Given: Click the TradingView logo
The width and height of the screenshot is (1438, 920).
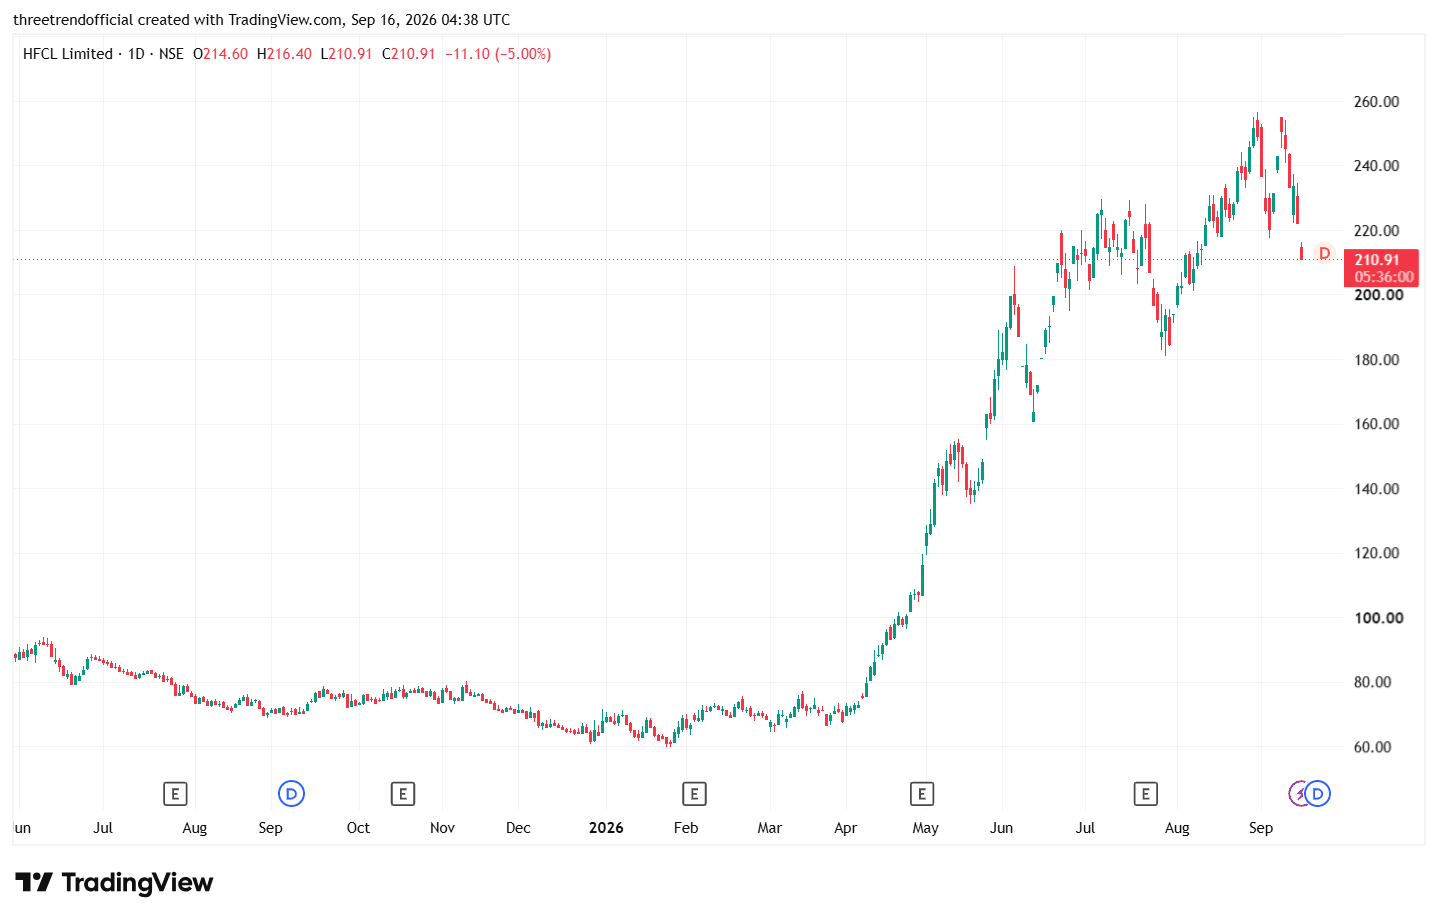Looking at the screenshot, I should [114, 882].
